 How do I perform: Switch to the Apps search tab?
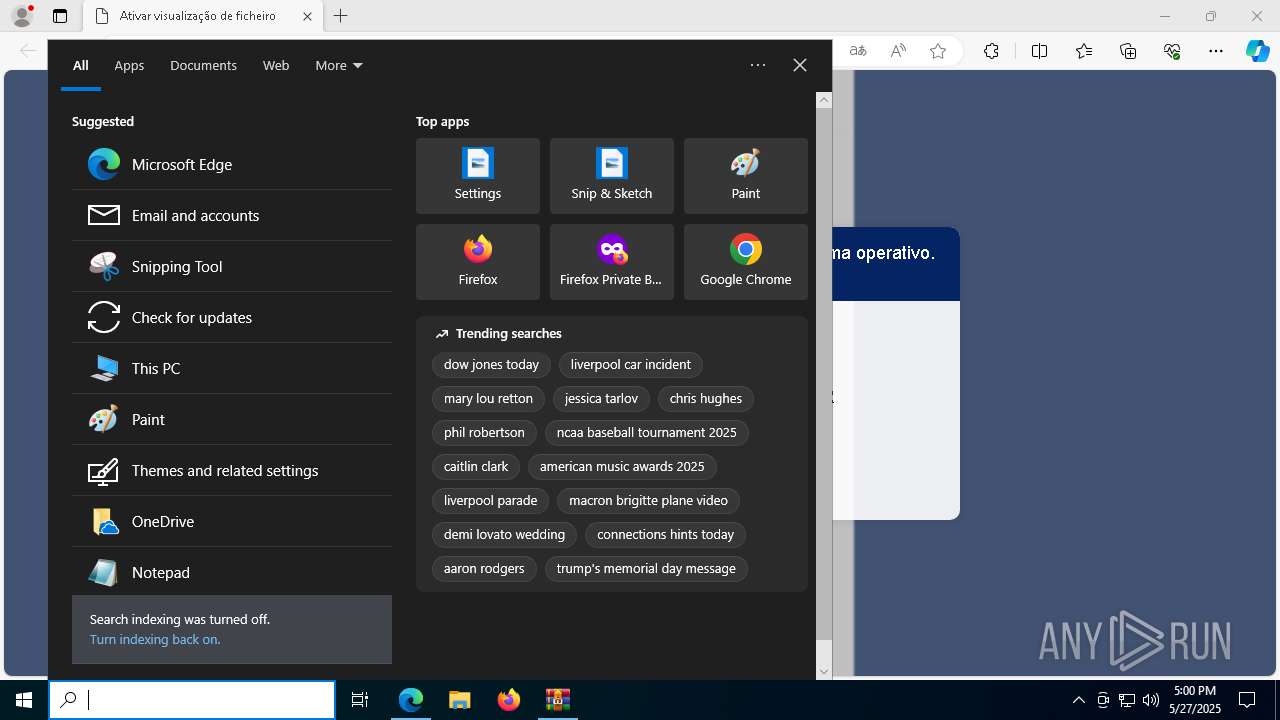(x=129, y=66)
